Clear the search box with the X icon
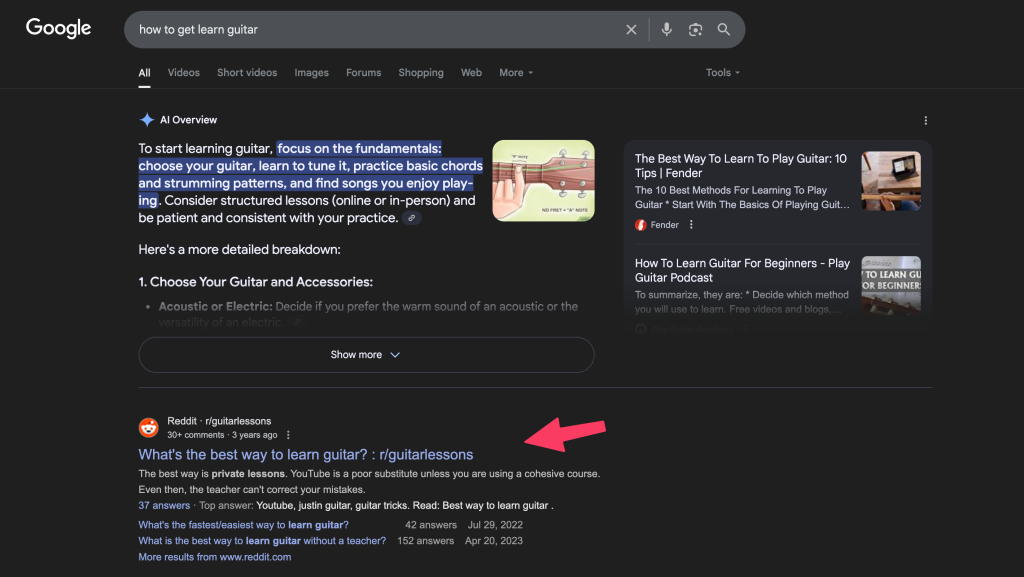This screenshot has height=577, width=1024. tap(631, 30)
